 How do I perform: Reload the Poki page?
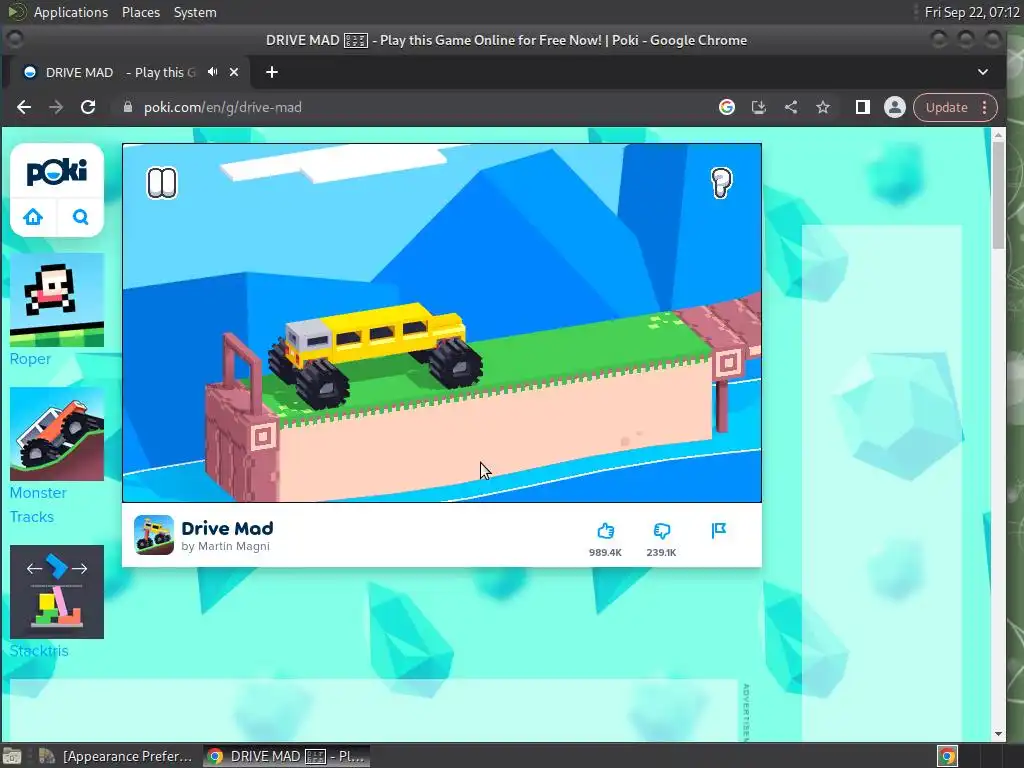88,107
